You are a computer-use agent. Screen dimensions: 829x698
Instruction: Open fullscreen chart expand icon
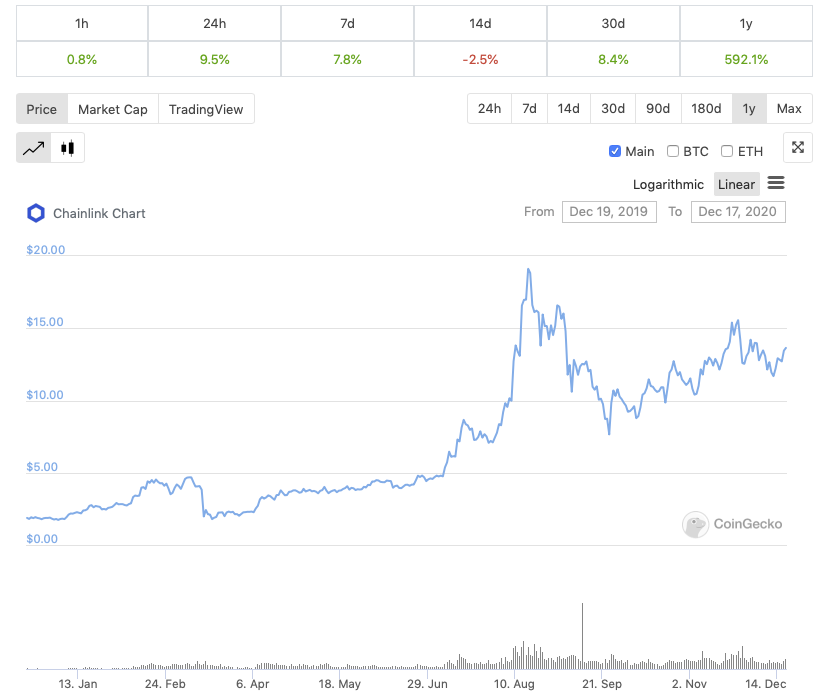pos(798,148)
